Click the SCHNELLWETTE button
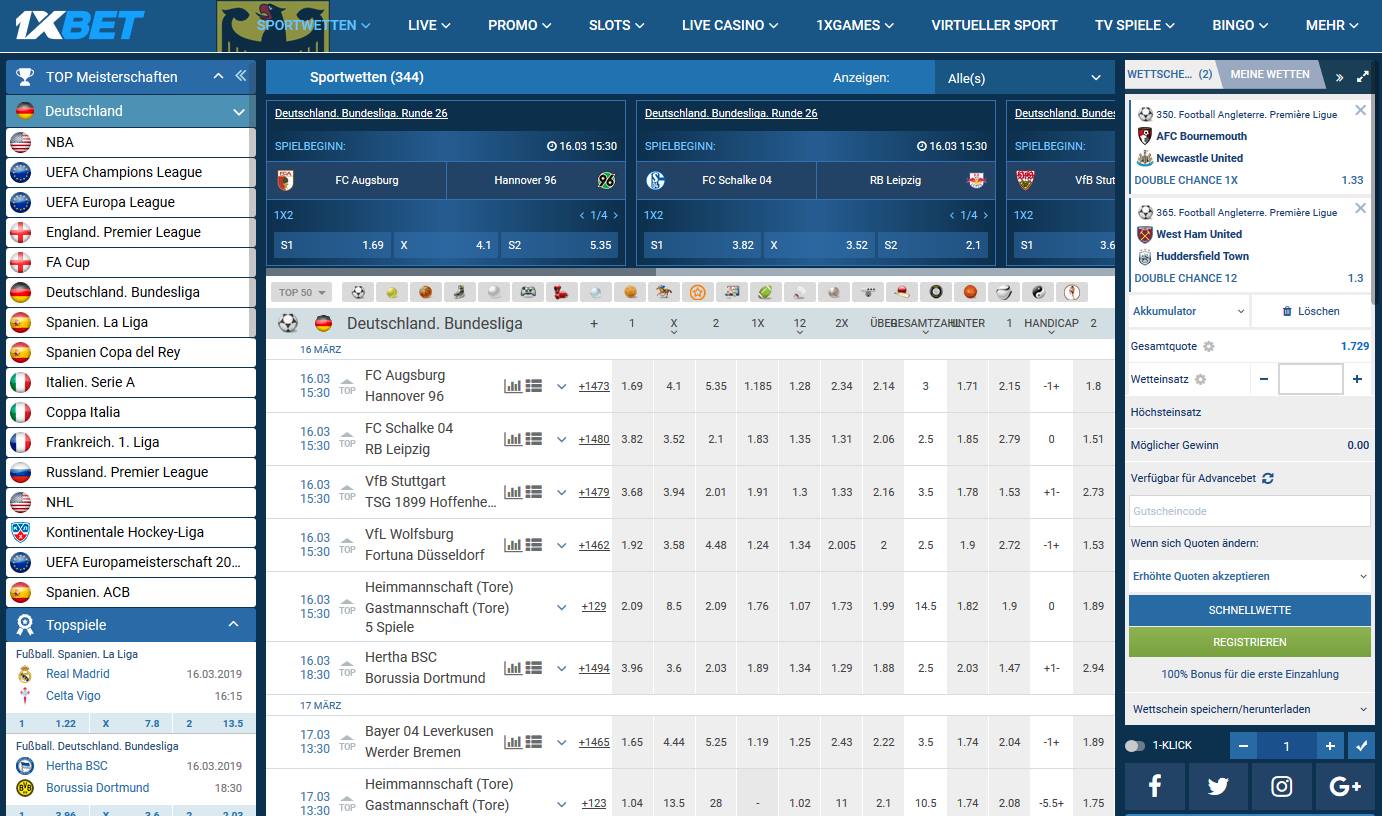The image size is (1382, 816). pos(1250,610)
